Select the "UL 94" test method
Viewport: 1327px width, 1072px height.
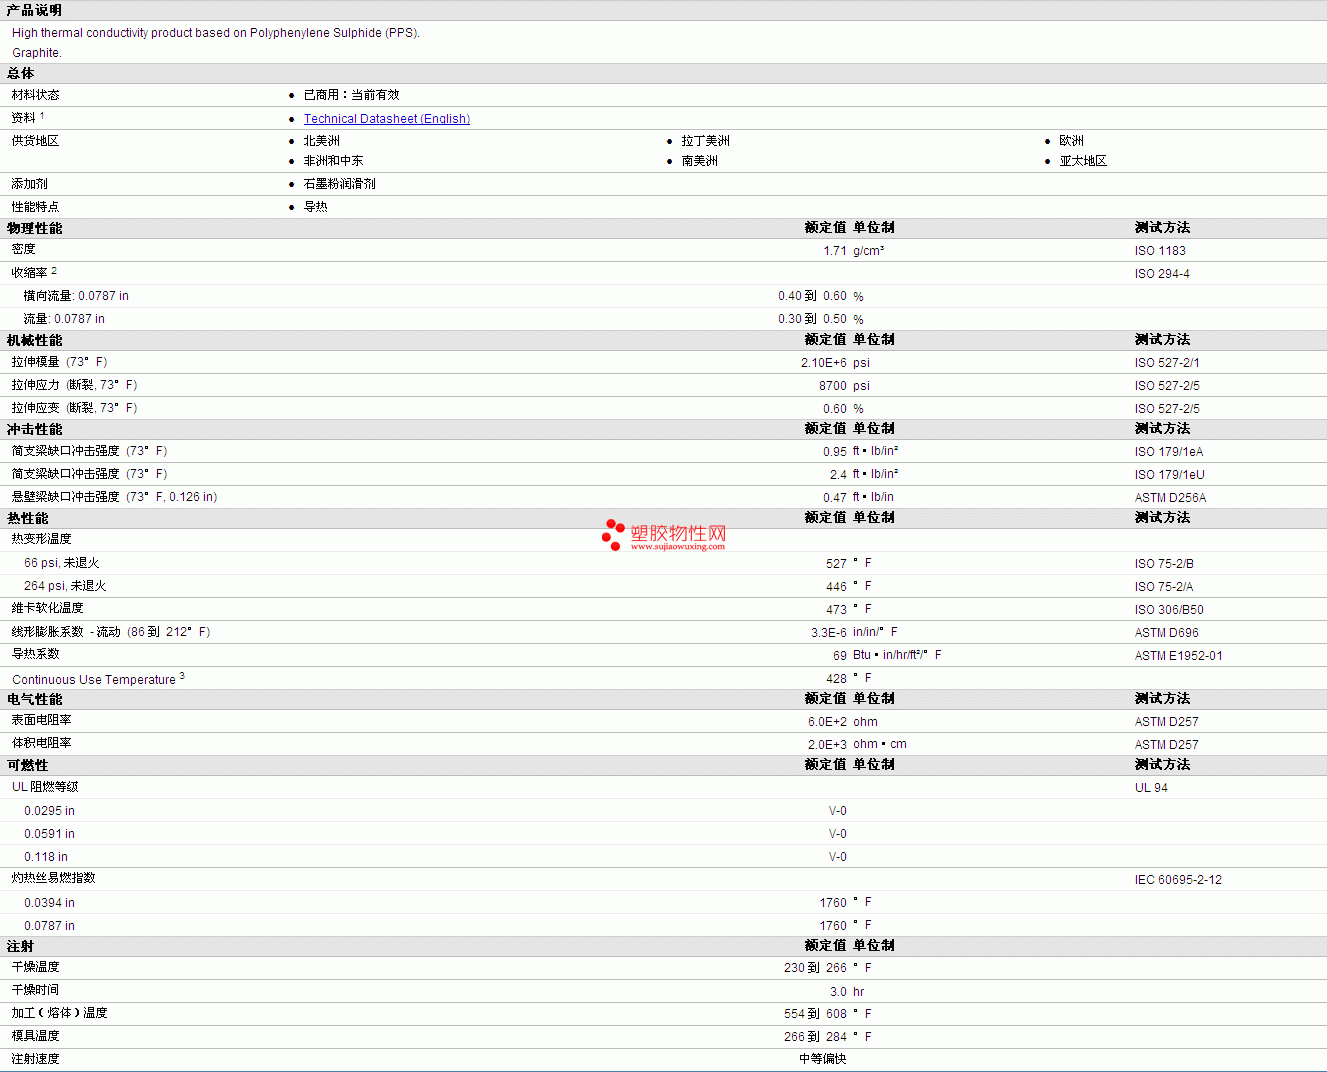[x=1151, y=788]
